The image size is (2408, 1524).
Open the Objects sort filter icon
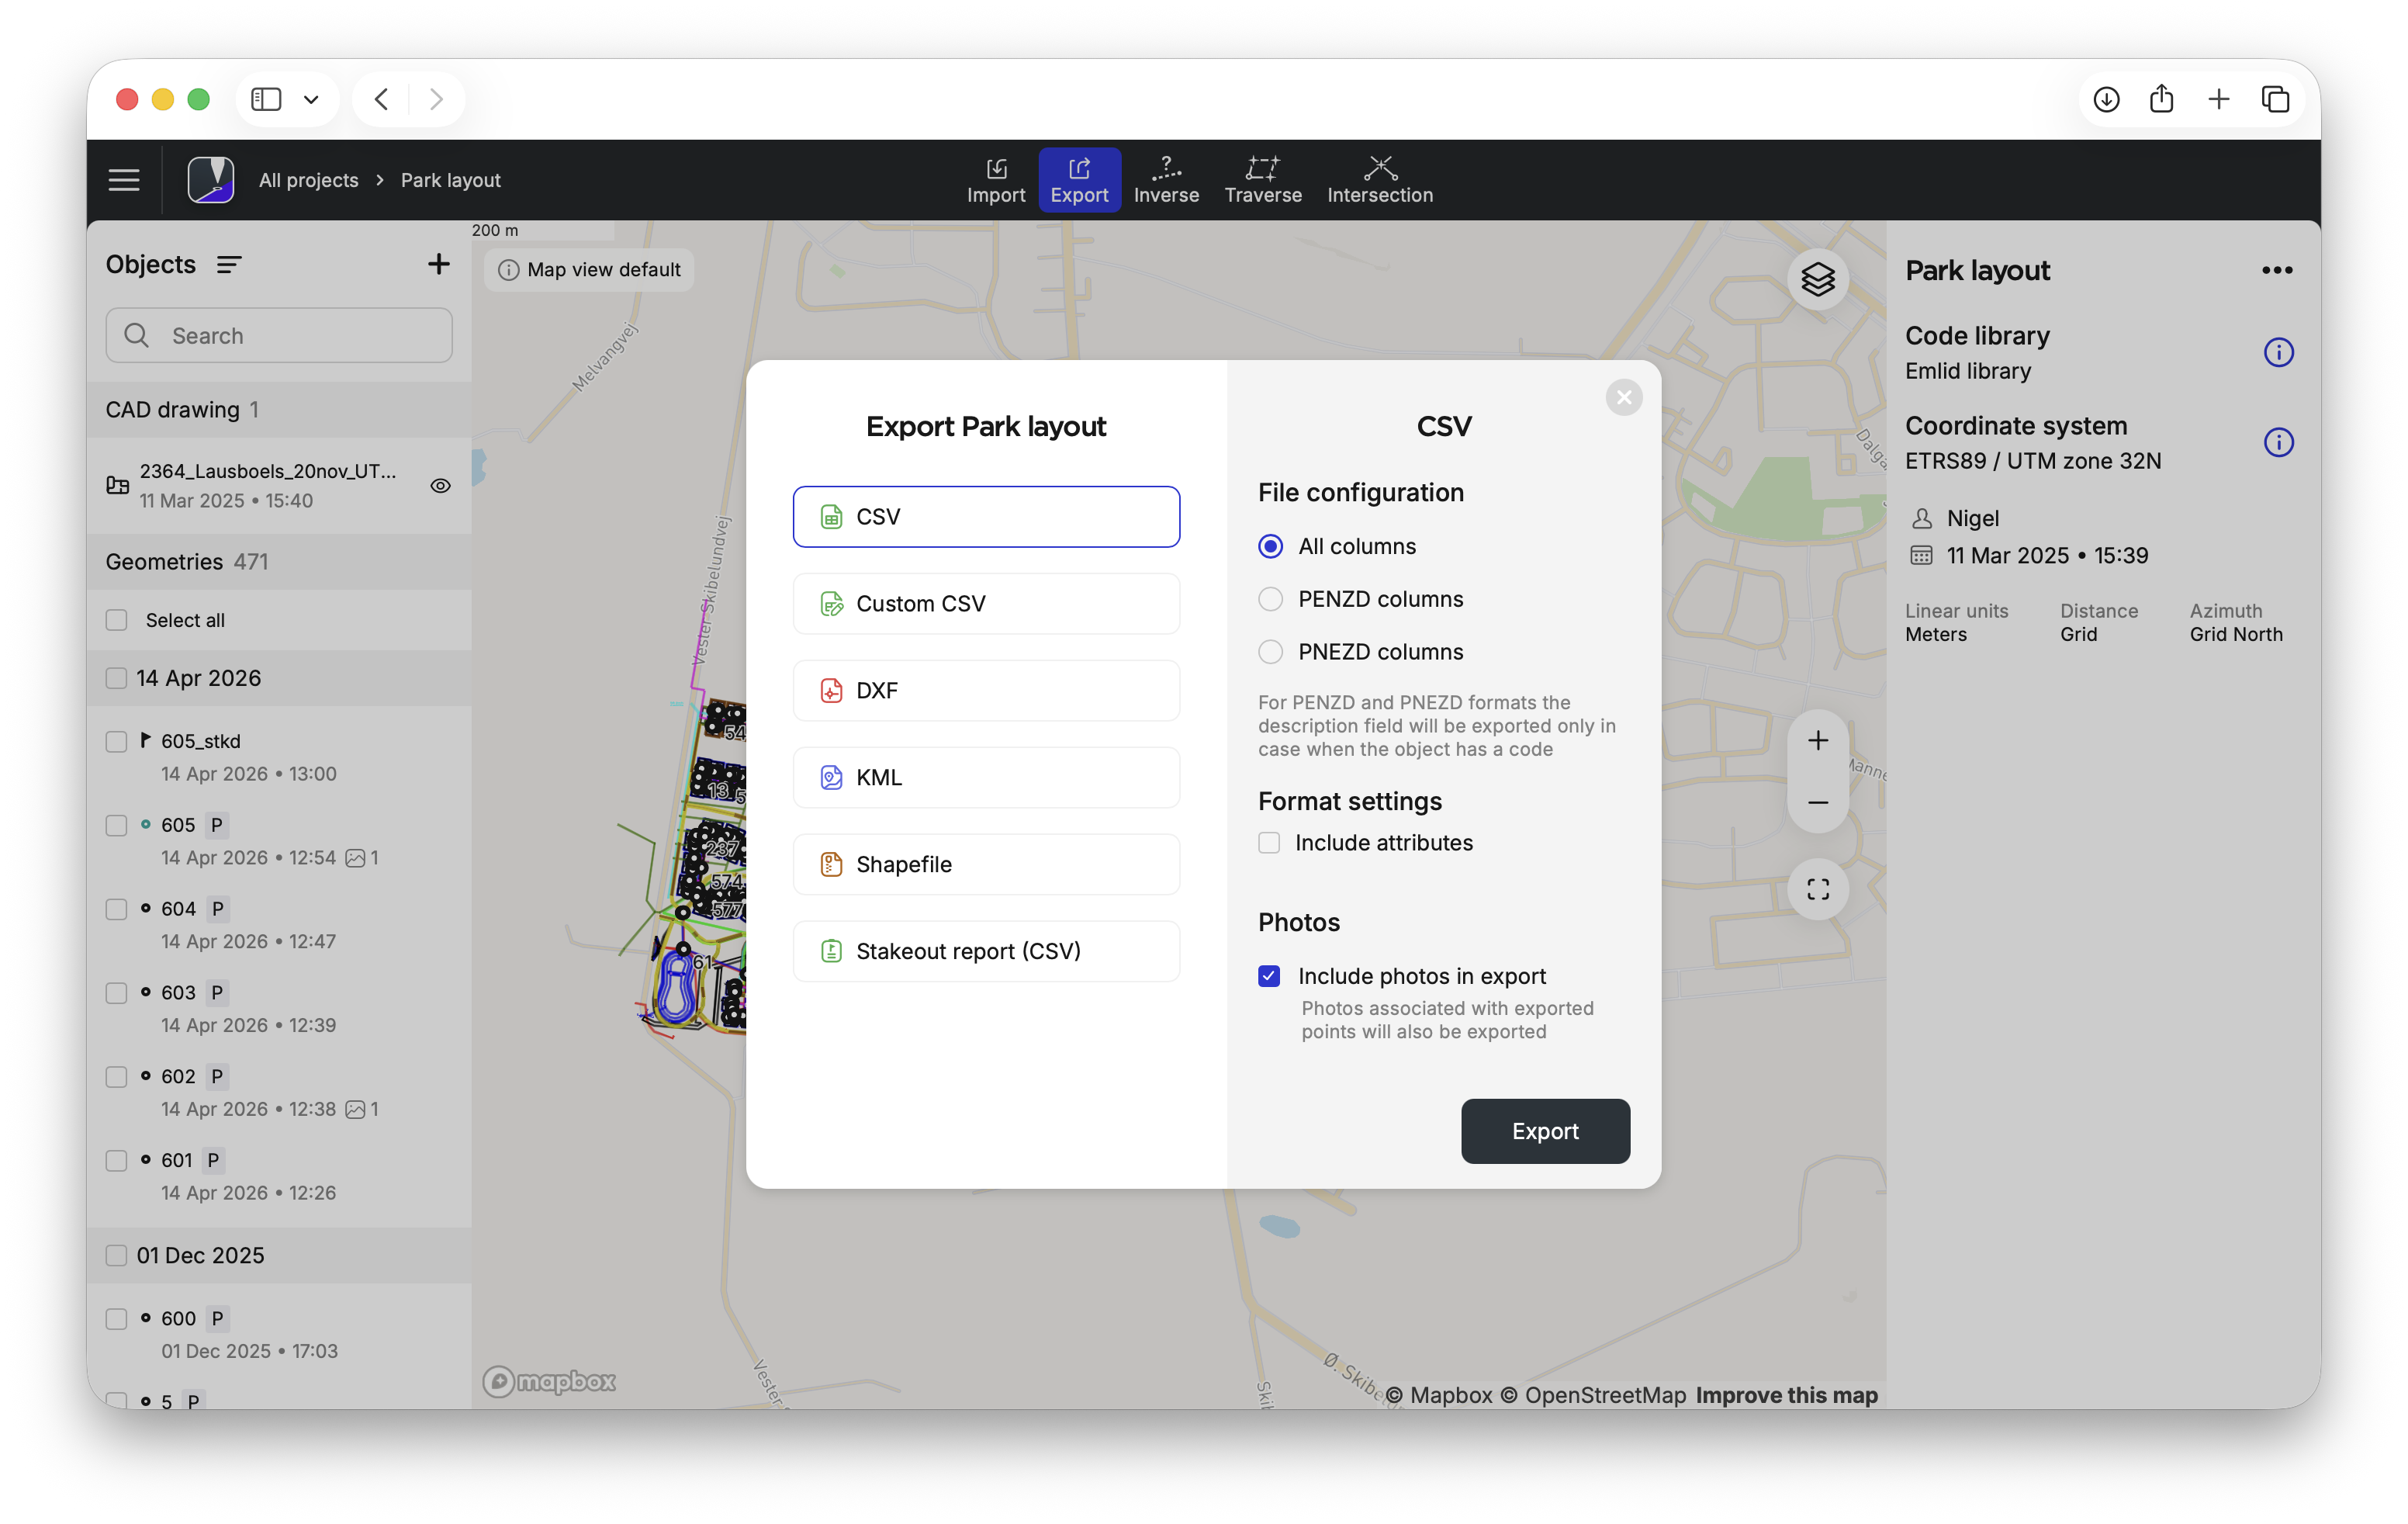pyautogui.click(x=229, y=264)
